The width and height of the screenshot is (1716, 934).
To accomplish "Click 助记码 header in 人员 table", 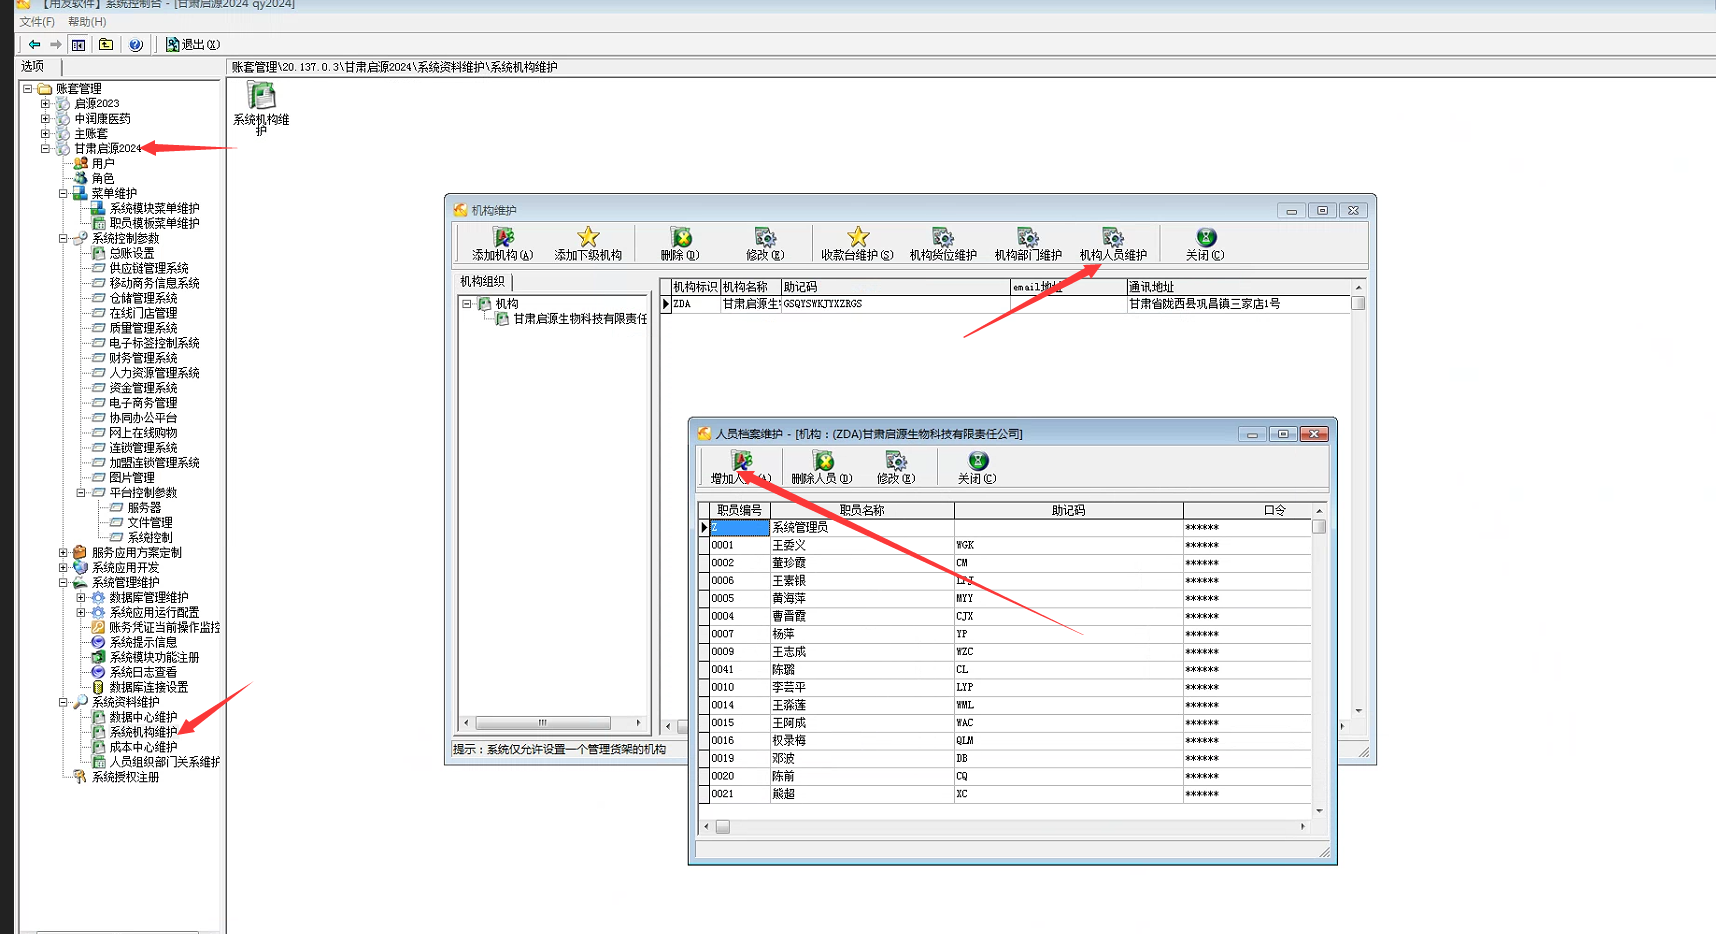I will 1068,510.
